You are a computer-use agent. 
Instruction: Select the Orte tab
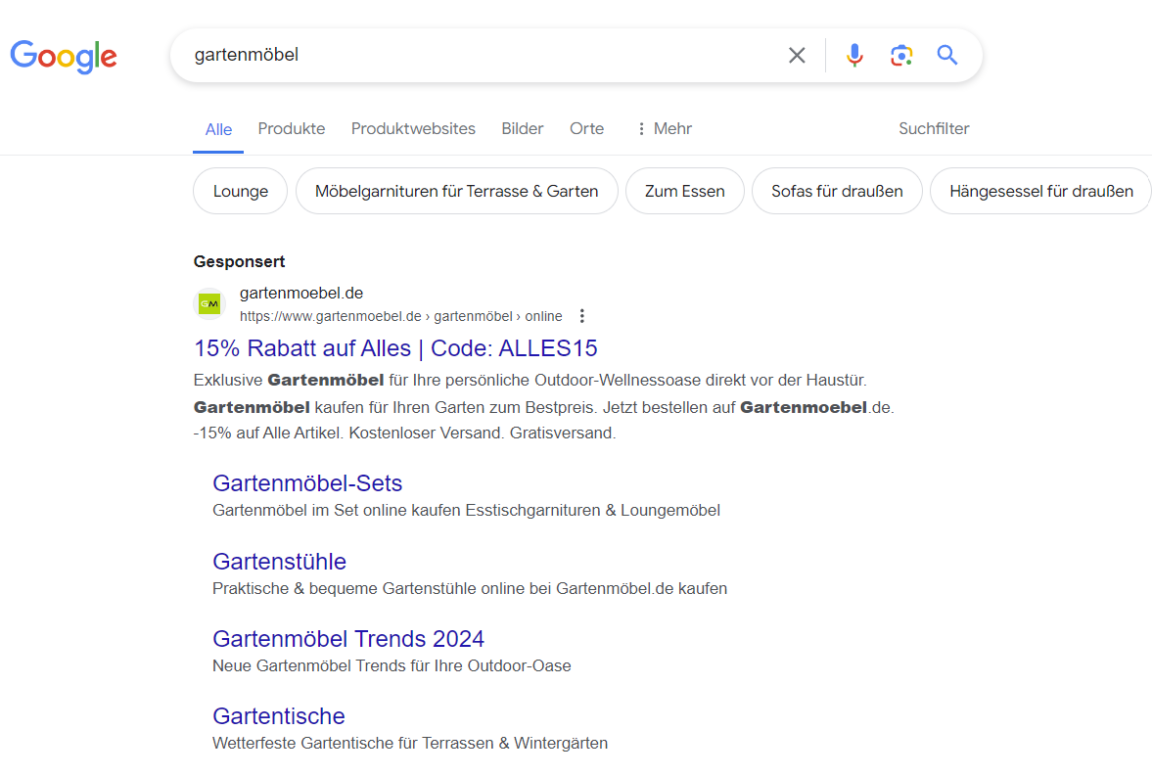tap(586, 129)
